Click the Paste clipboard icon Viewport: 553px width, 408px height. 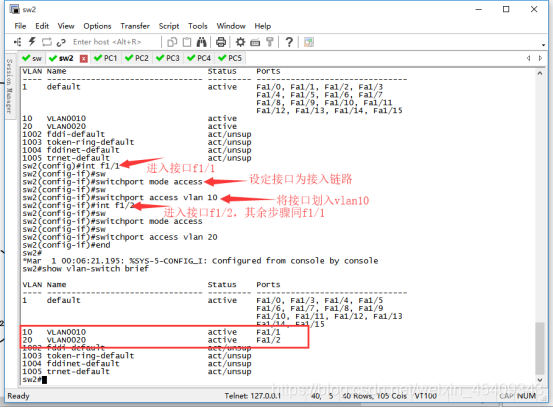187,42
